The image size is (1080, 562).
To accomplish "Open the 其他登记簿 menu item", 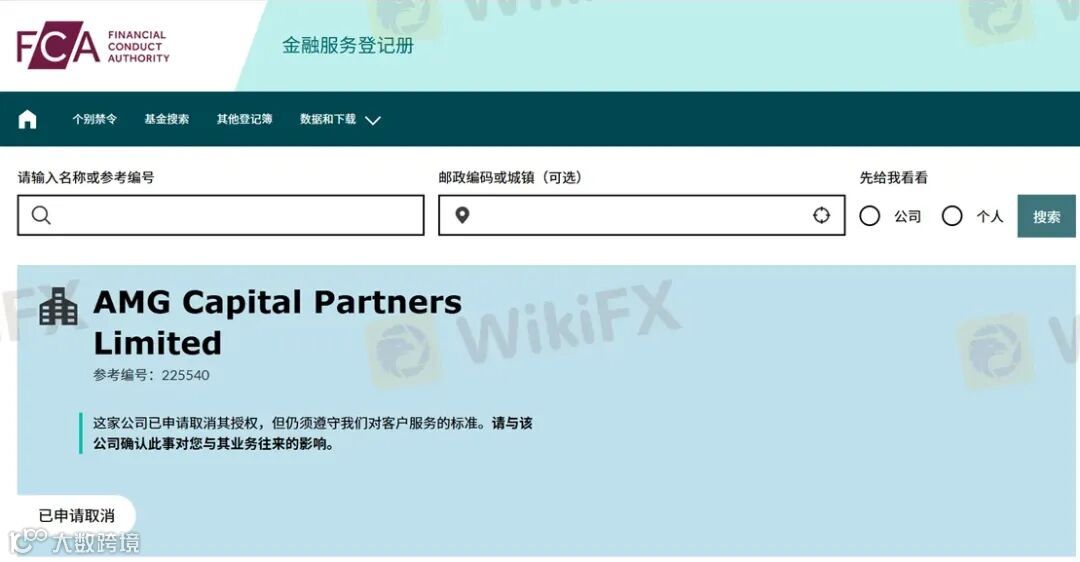I will (x=245, y=119).
